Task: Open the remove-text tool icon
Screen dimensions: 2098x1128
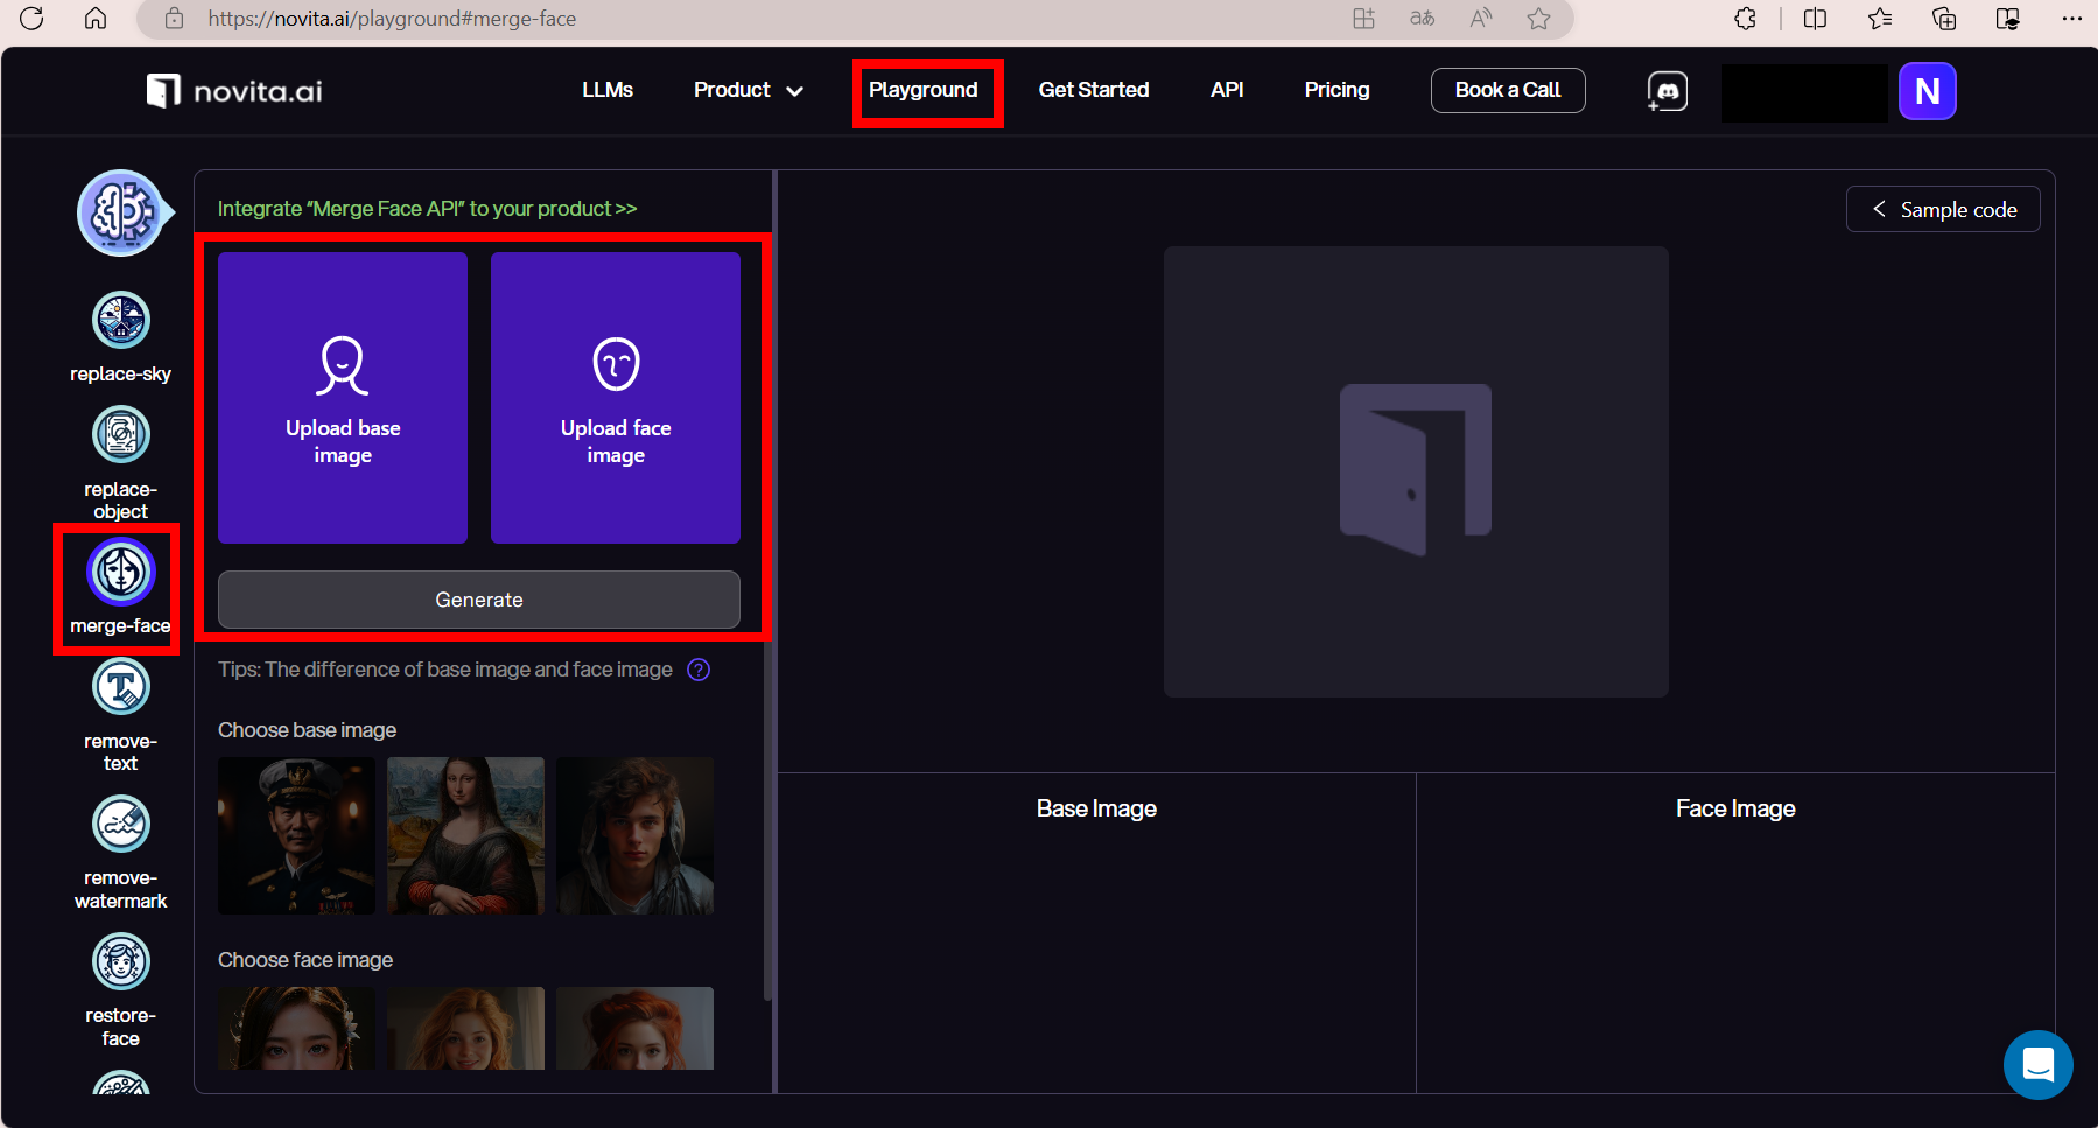Action: point(121,687)
